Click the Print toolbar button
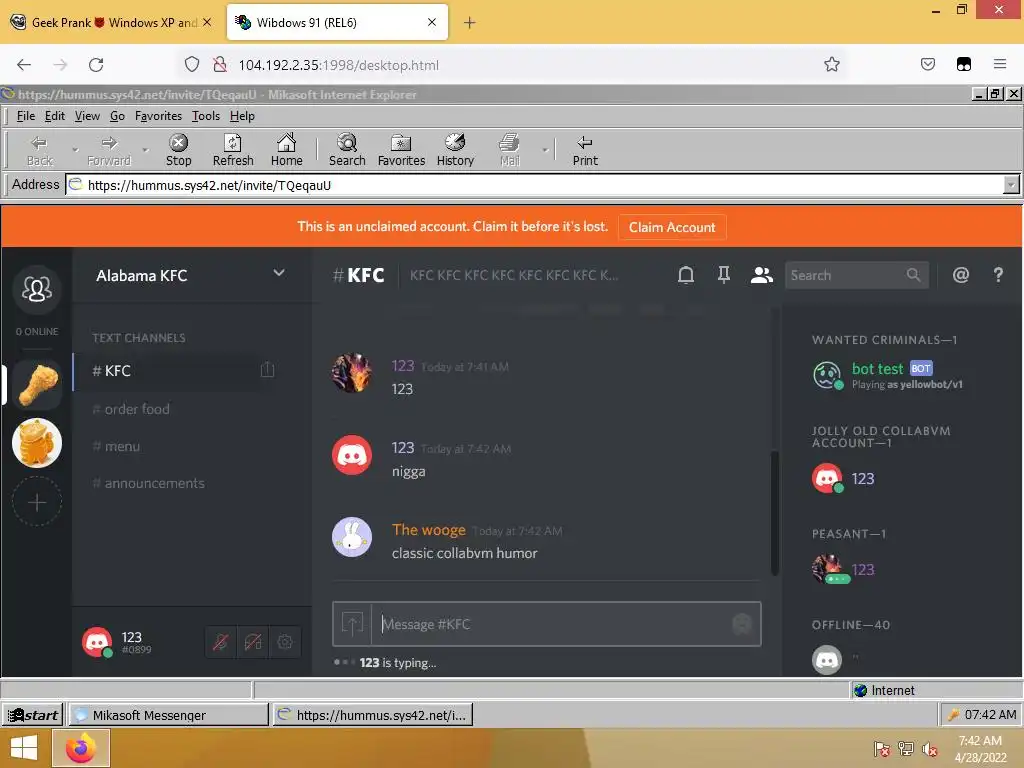The image size is (1024, 768). [x=585, y=150]
